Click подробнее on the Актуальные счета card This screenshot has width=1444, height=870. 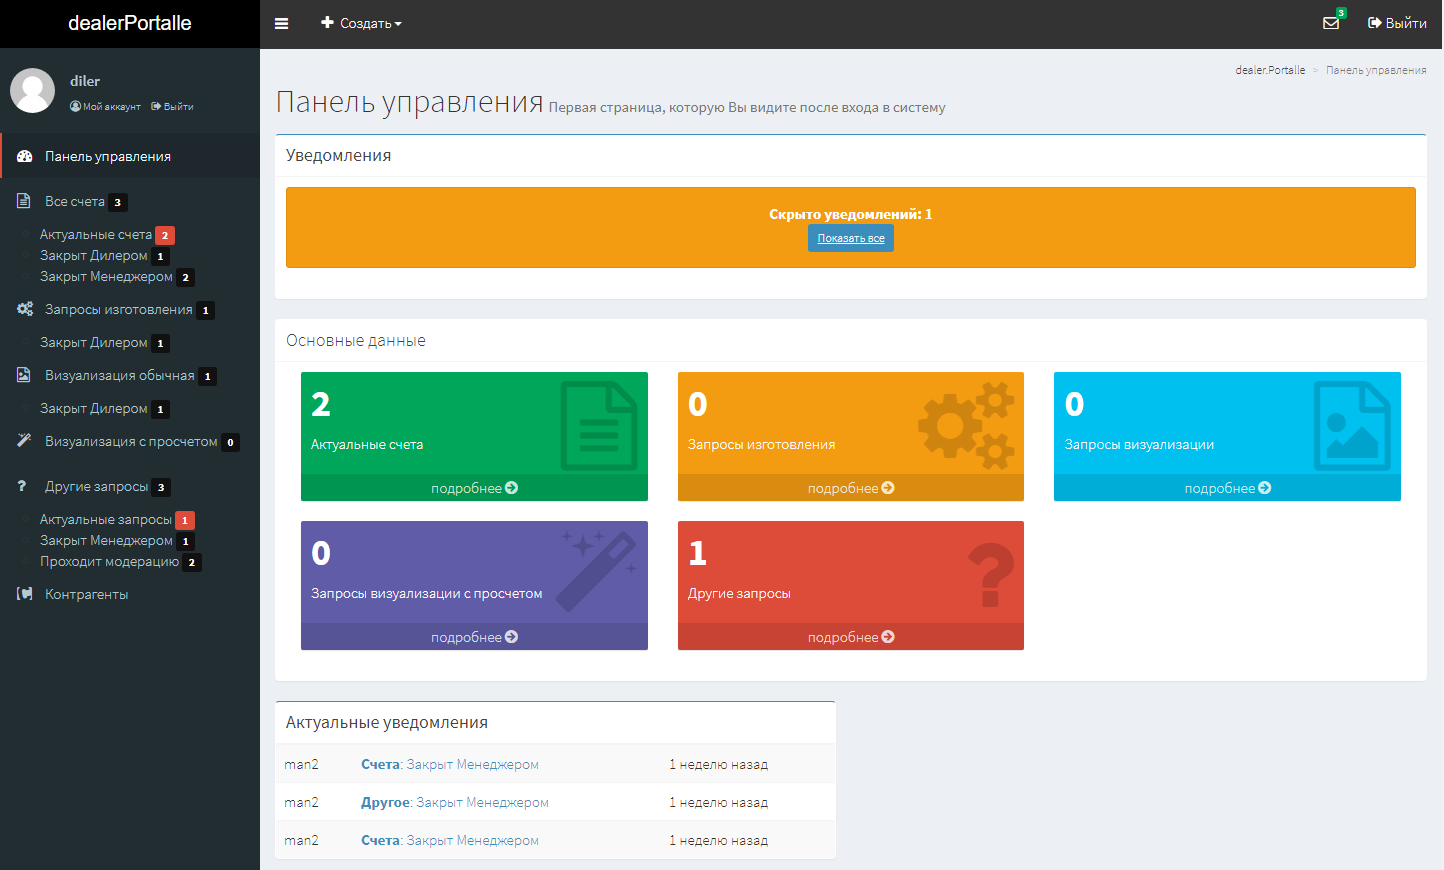(x=474, y=488)
